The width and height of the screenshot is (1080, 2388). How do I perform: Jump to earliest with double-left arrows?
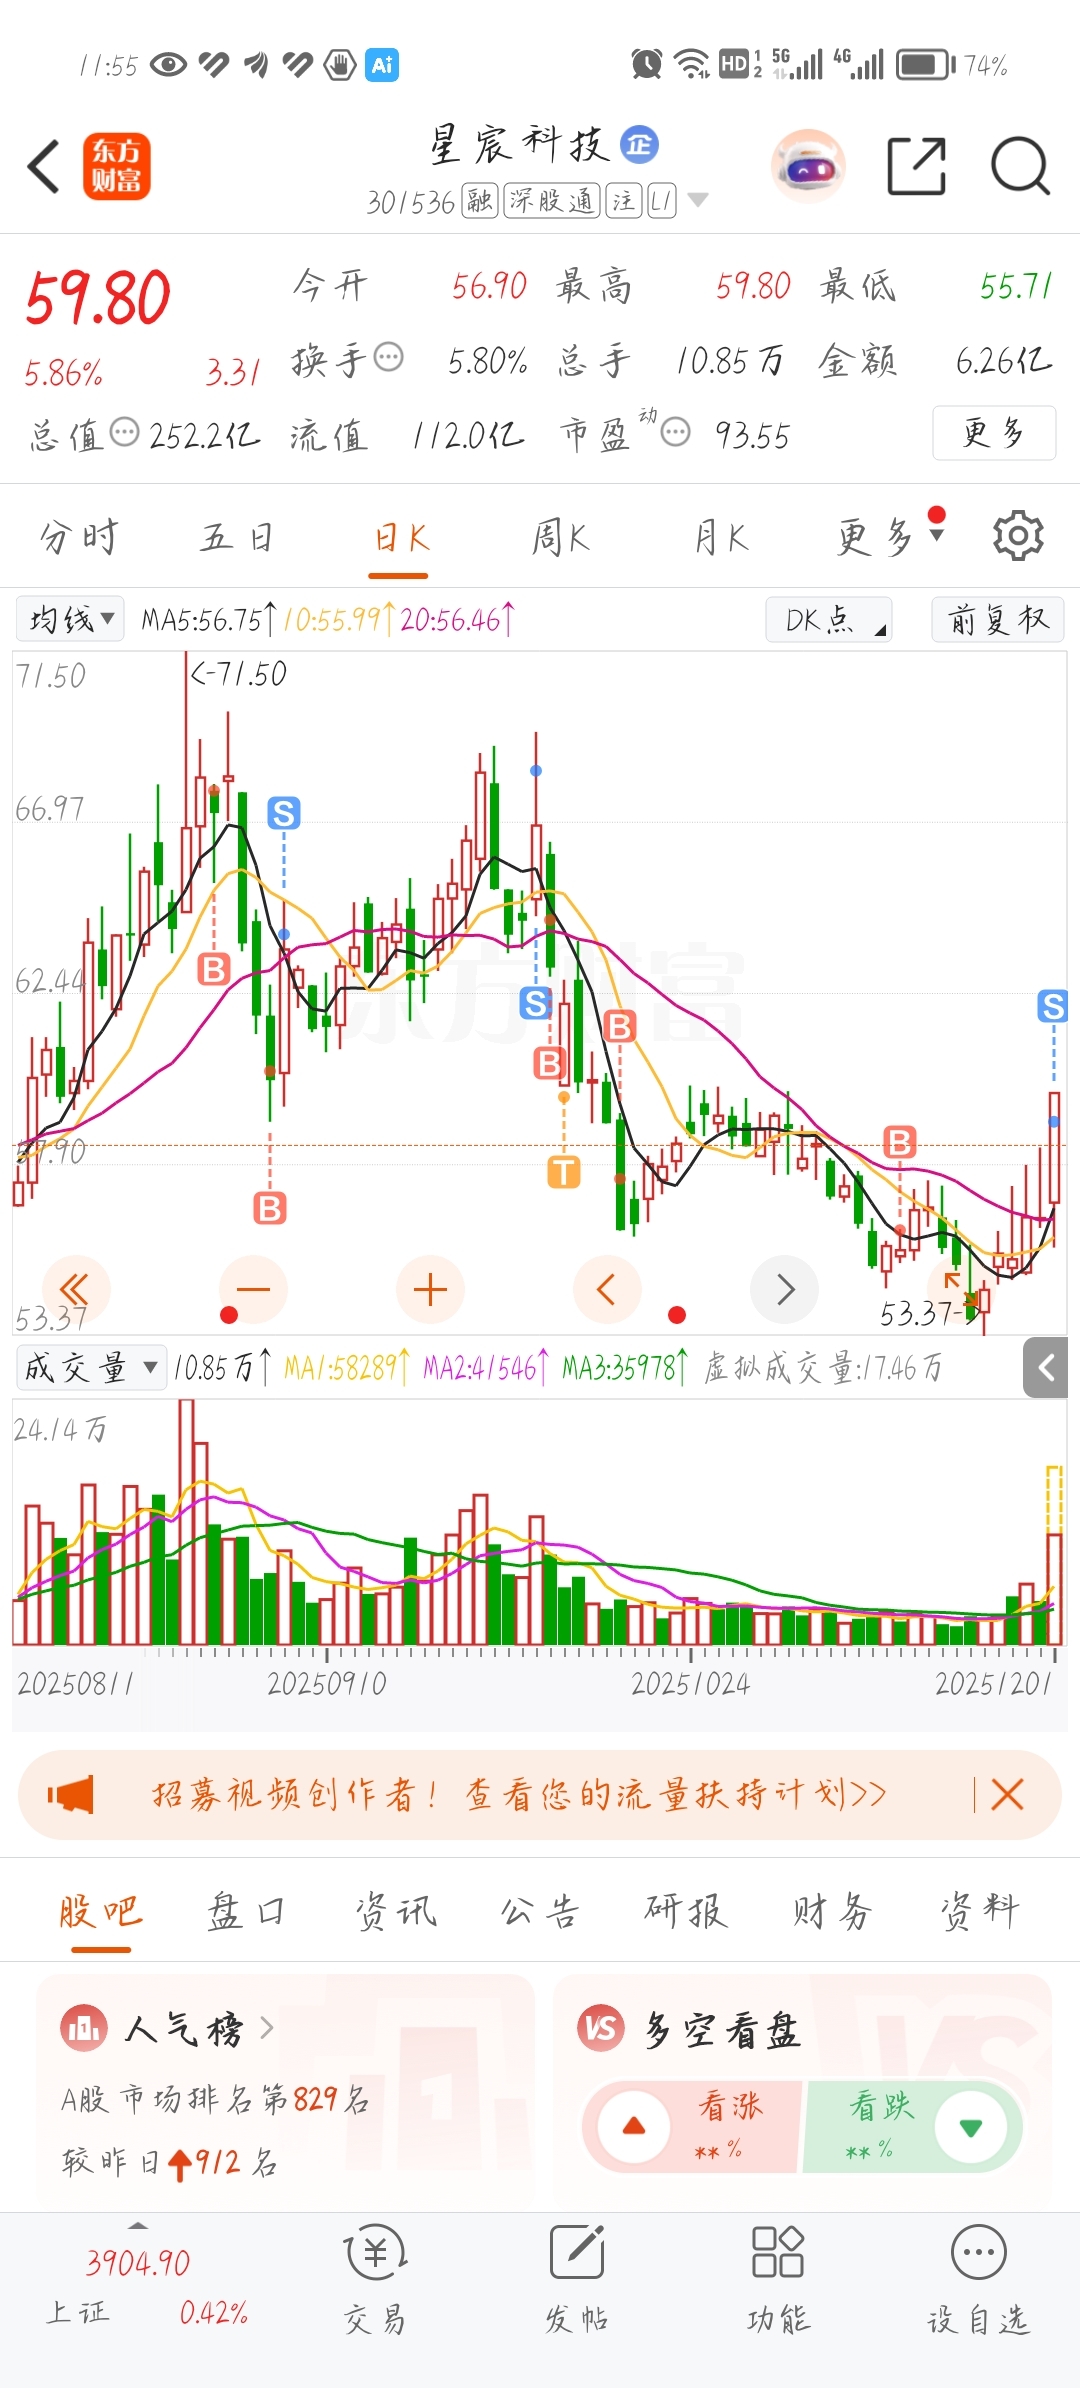coord(75,1289)
